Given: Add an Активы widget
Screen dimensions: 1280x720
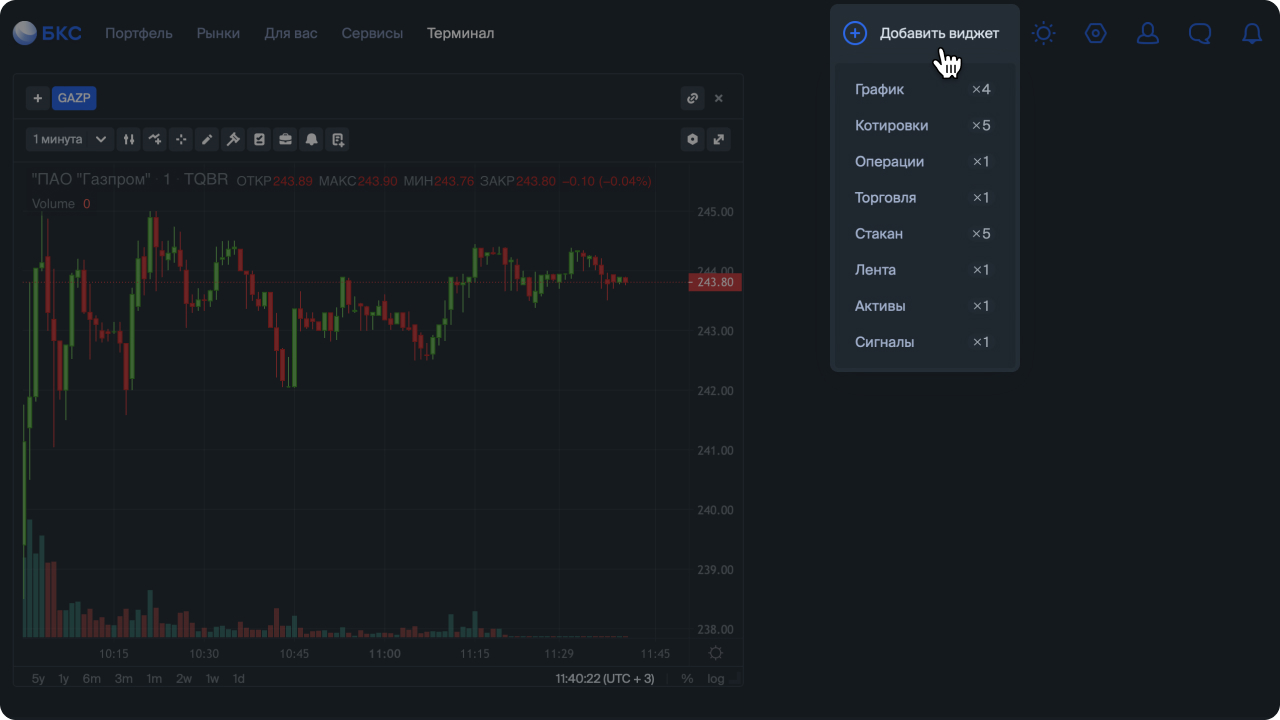Looking at the screenshot, I should click(x=924, y=305).
